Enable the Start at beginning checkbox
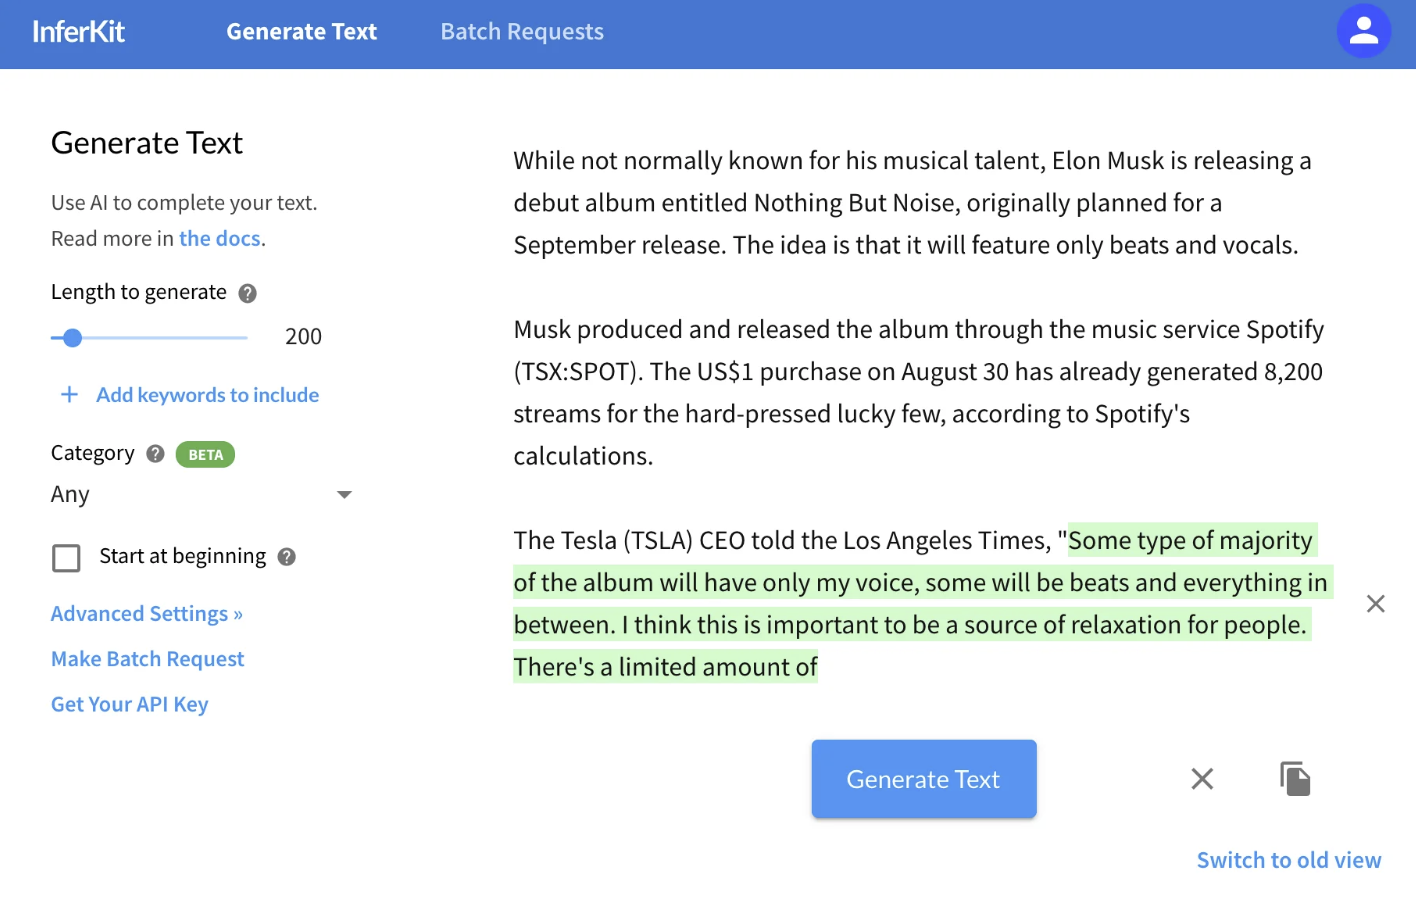 click(66, 558)
